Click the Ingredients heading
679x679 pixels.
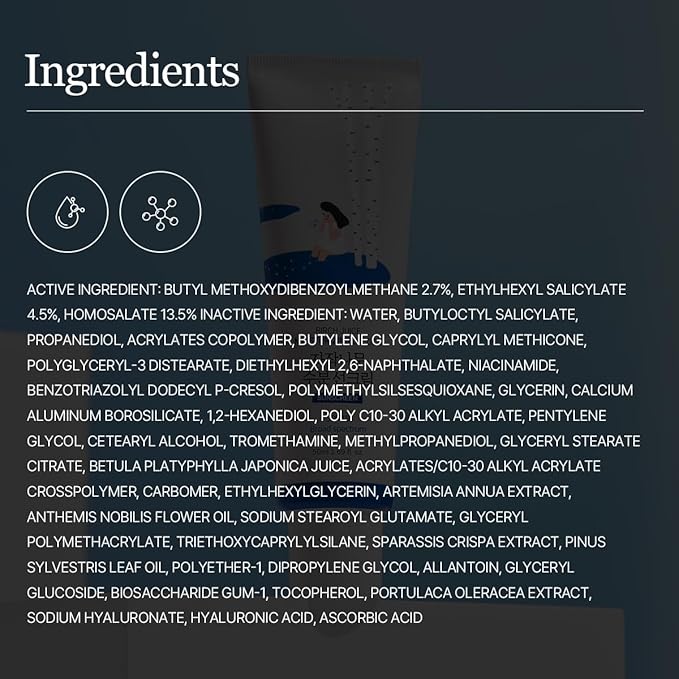[132, 72]
